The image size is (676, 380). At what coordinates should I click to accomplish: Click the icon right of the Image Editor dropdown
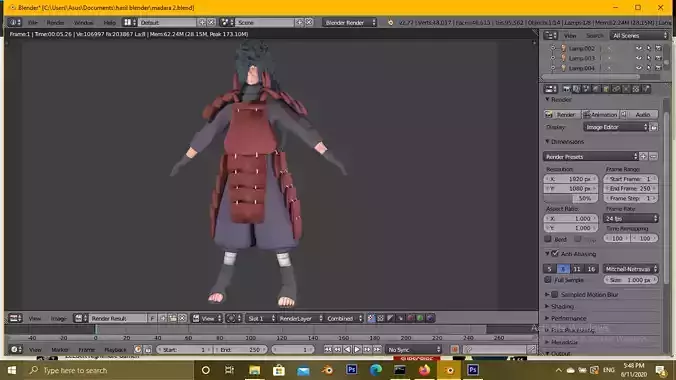tap(654, 127)
